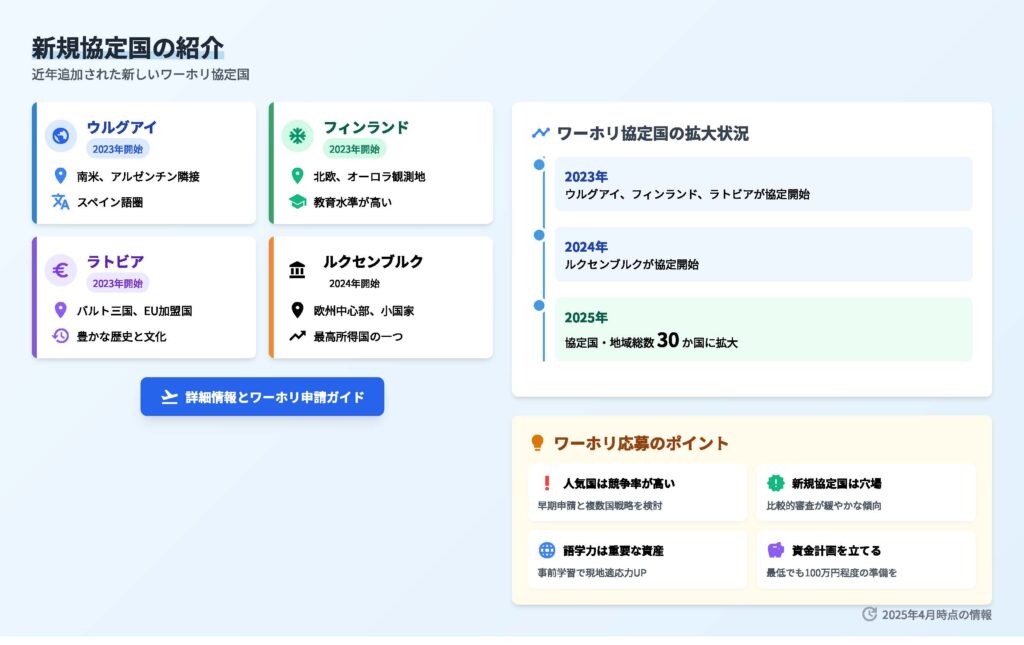The image size is (1024, 645).
Task: Click graduation cap icon beside 教育水準が高い
Action: pos(297,202)
